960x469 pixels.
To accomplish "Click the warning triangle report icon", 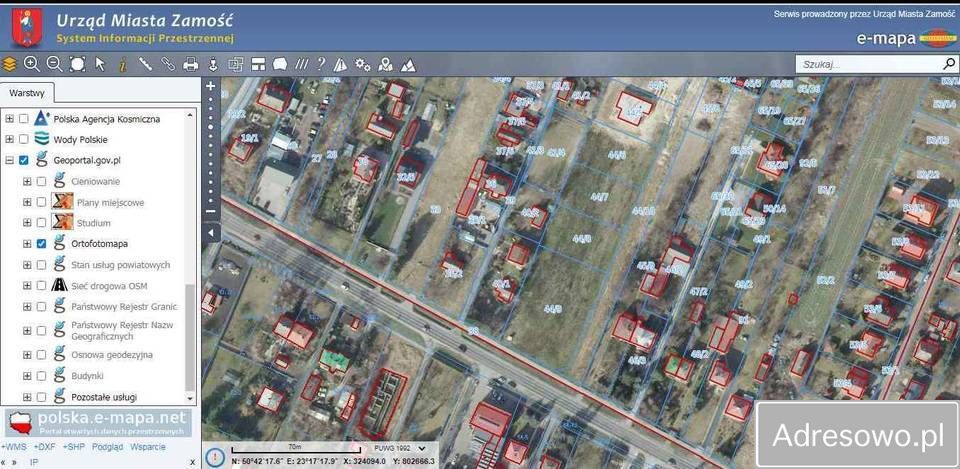I will pos(340,64).
